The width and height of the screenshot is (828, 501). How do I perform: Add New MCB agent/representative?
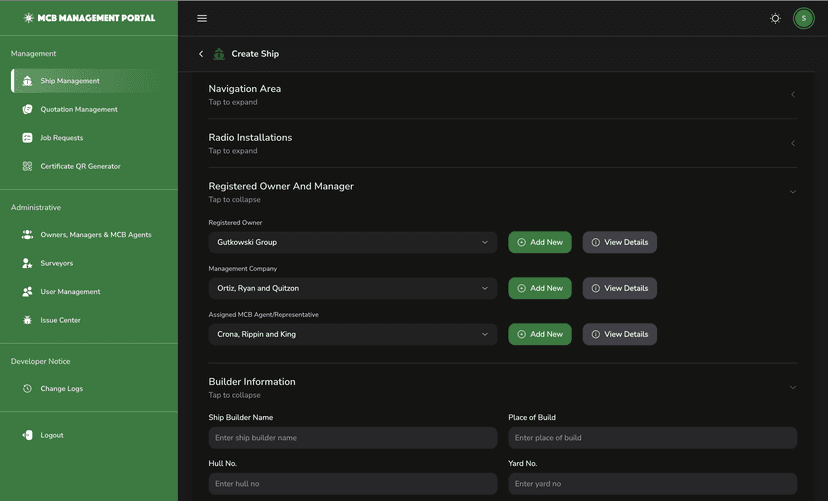540,334
